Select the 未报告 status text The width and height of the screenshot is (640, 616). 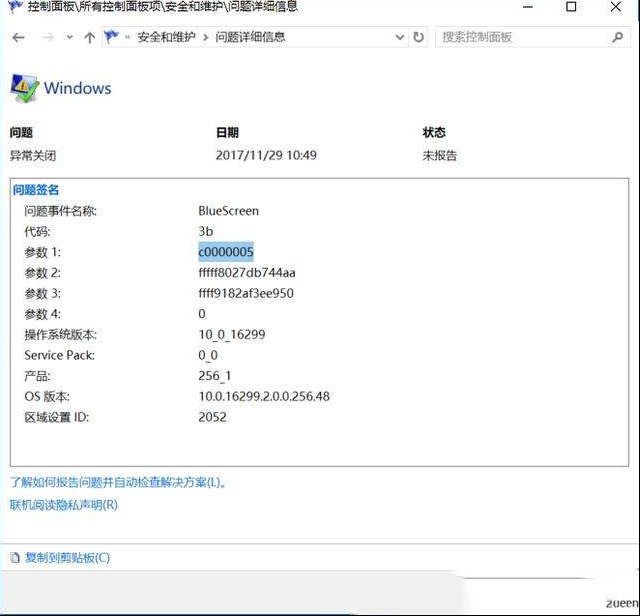440,156
